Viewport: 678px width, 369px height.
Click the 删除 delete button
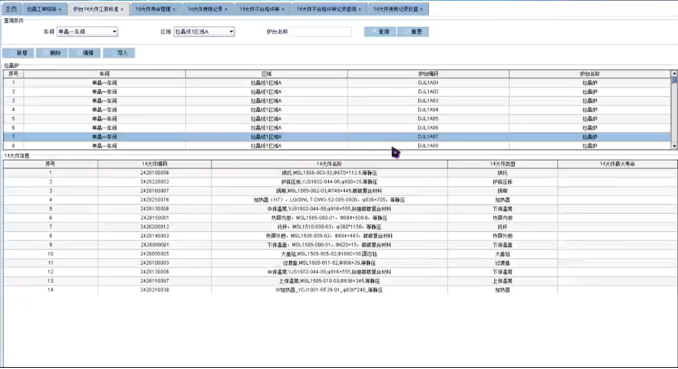click(x=52, y=53)
